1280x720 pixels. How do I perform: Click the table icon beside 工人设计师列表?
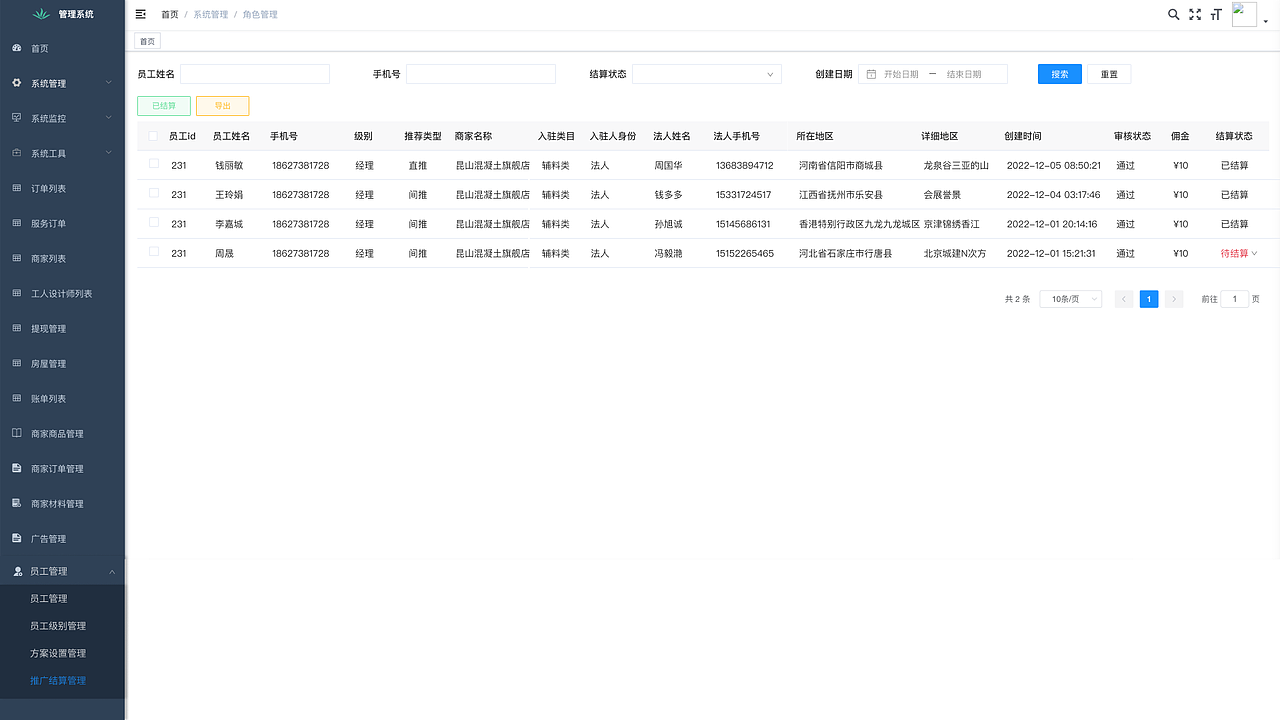[x=16, y=293]
